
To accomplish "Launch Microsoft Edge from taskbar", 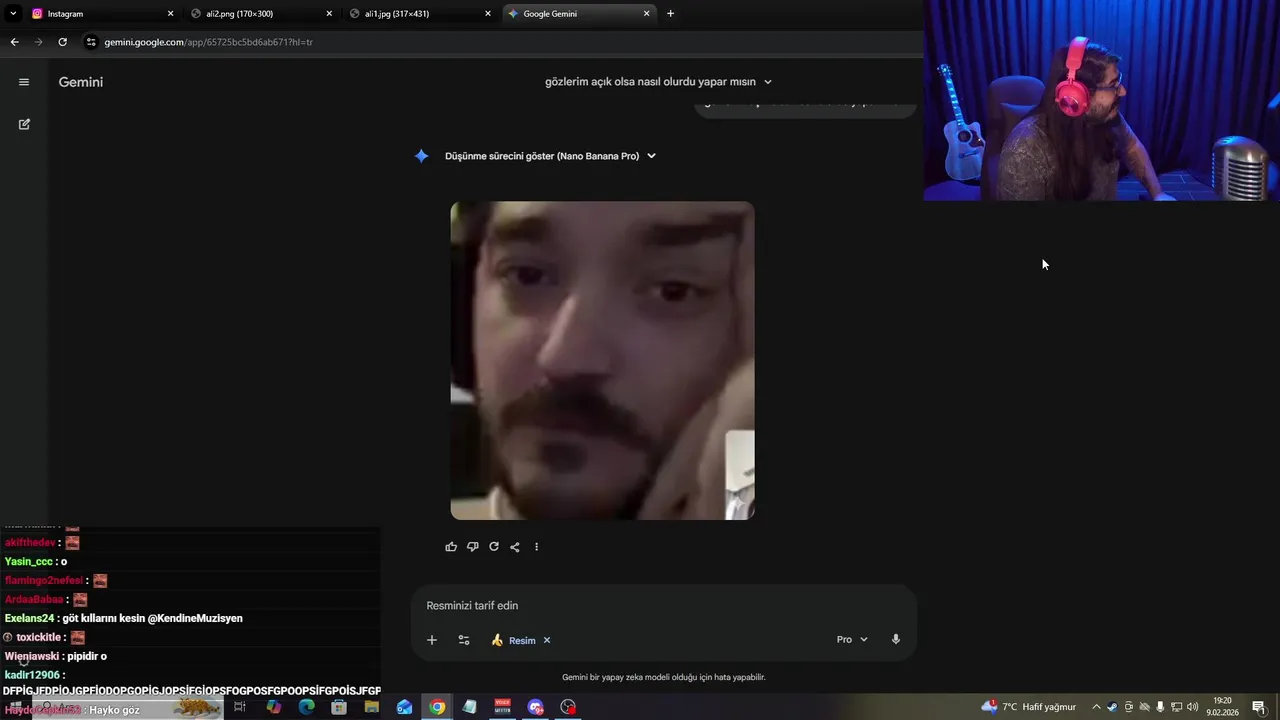I will 306,707.
